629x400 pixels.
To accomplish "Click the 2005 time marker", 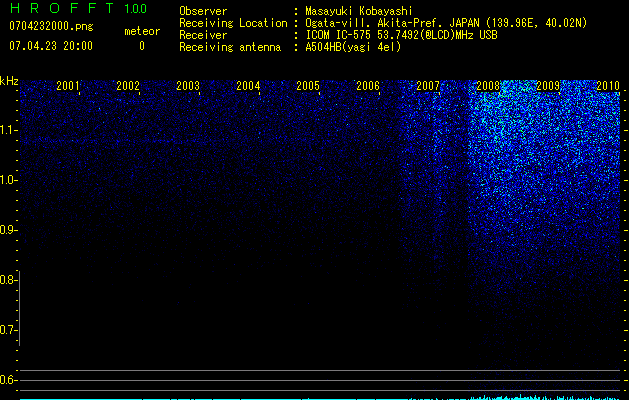I will point(308,85).
